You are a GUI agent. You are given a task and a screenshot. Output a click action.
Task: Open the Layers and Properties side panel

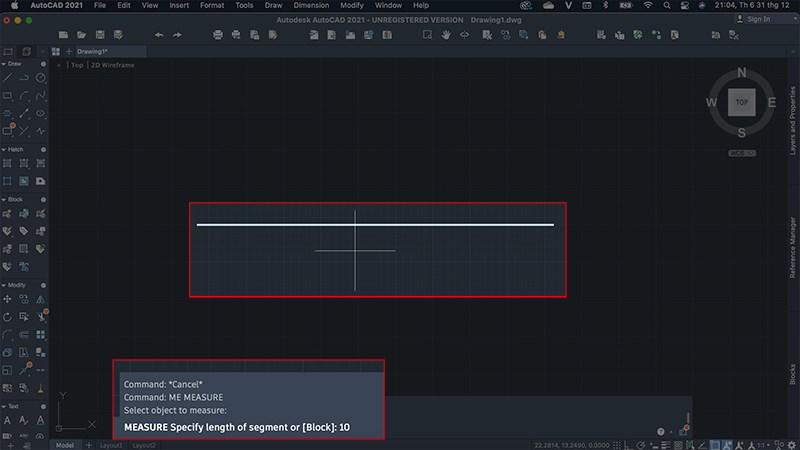coord(792,120)
